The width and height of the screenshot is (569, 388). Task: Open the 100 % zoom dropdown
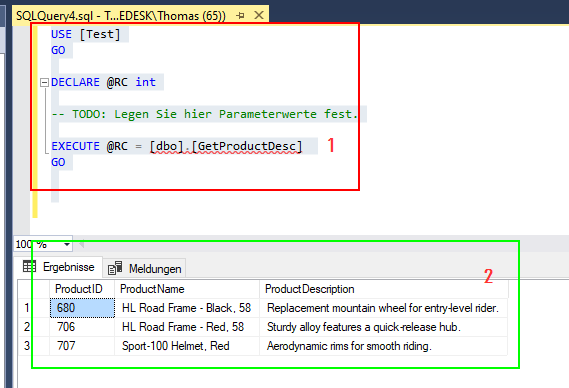[67, 244]
